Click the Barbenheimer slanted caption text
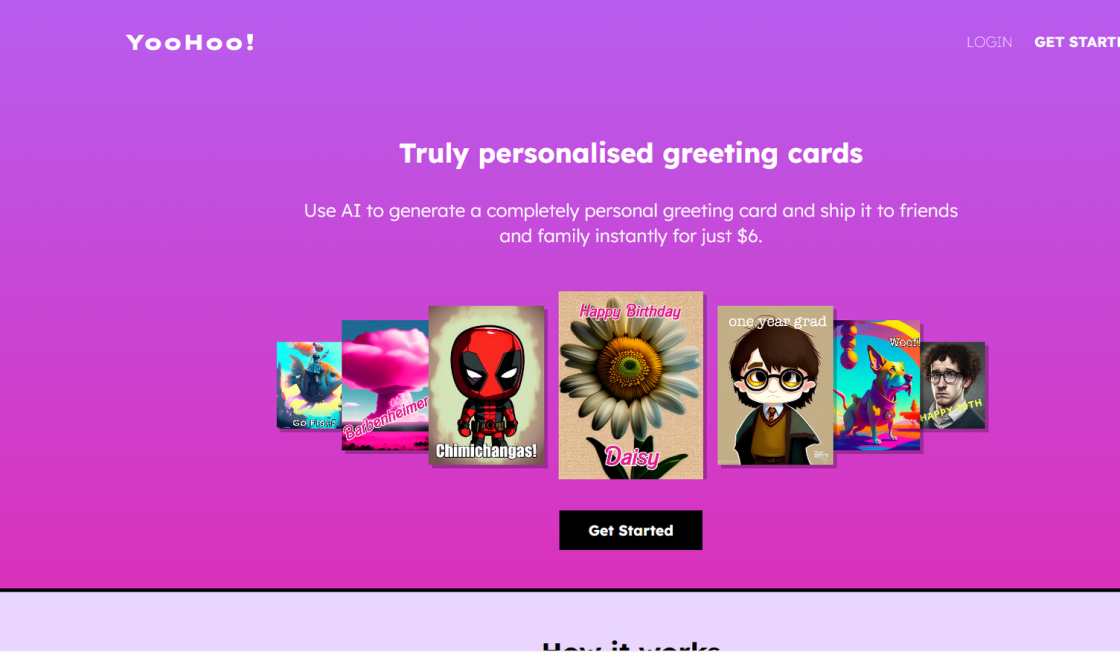The image size is (1120, 652). click(386, 418)
